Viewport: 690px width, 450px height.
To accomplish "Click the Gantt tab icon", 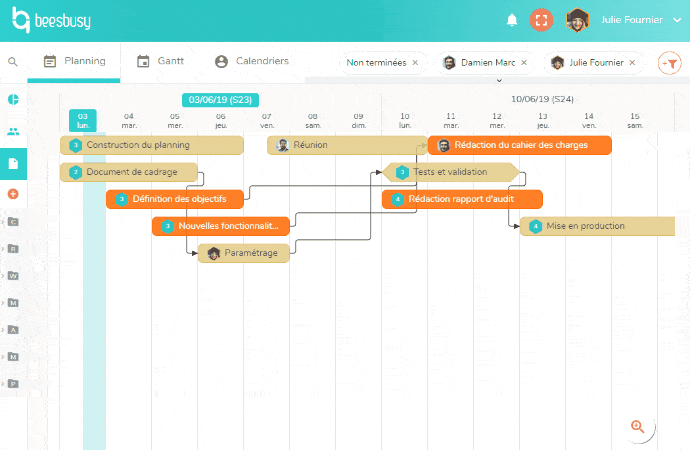I will [x=143, y=61].
